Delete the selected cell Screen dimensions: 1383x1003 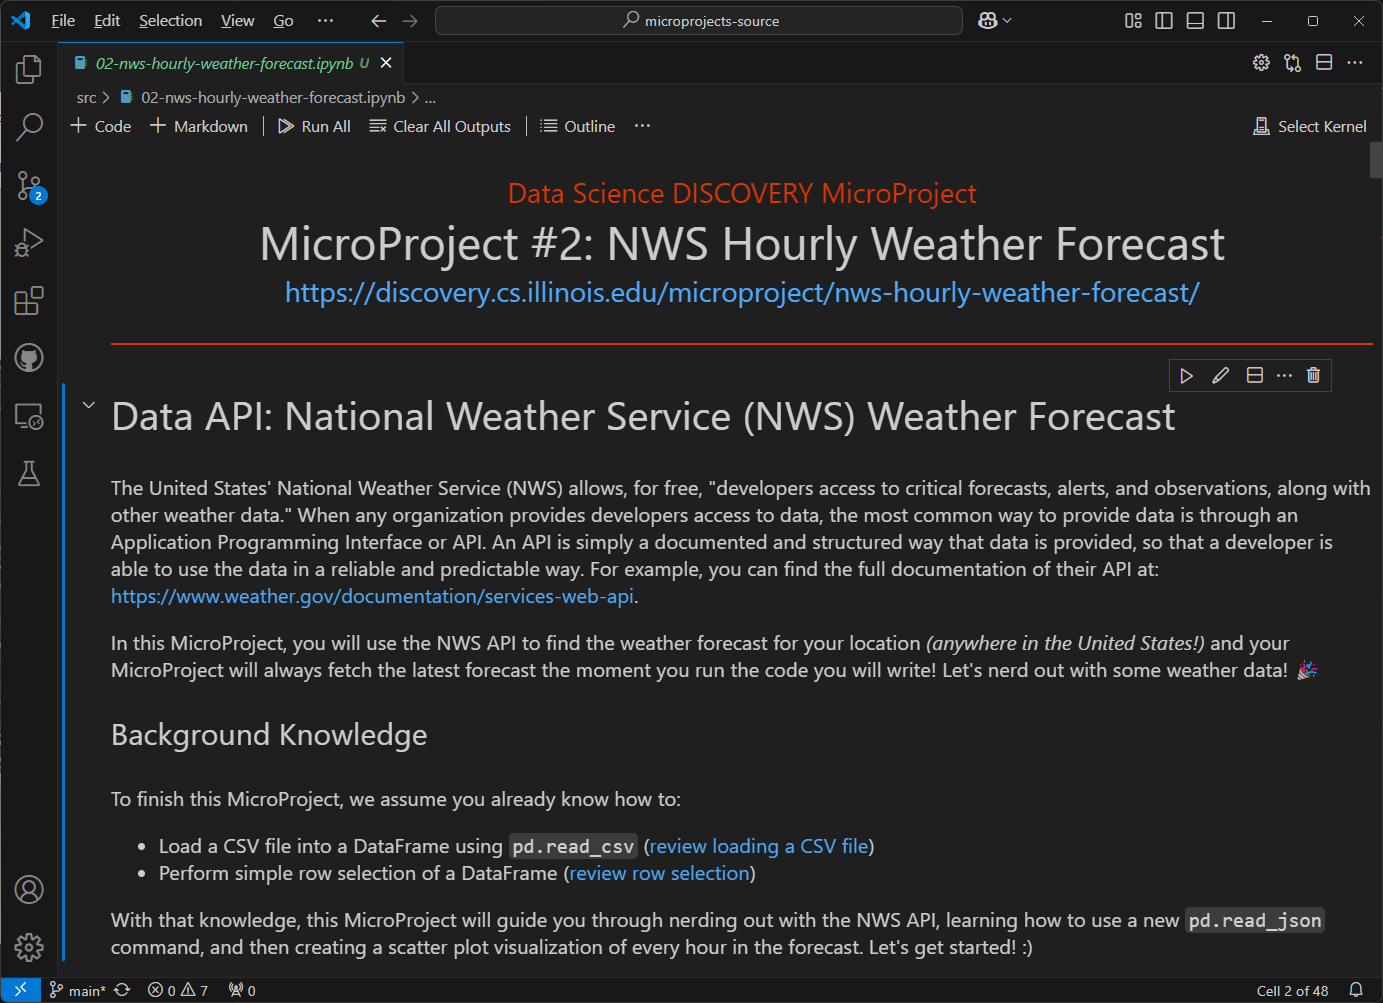[x=1314, y=375]
